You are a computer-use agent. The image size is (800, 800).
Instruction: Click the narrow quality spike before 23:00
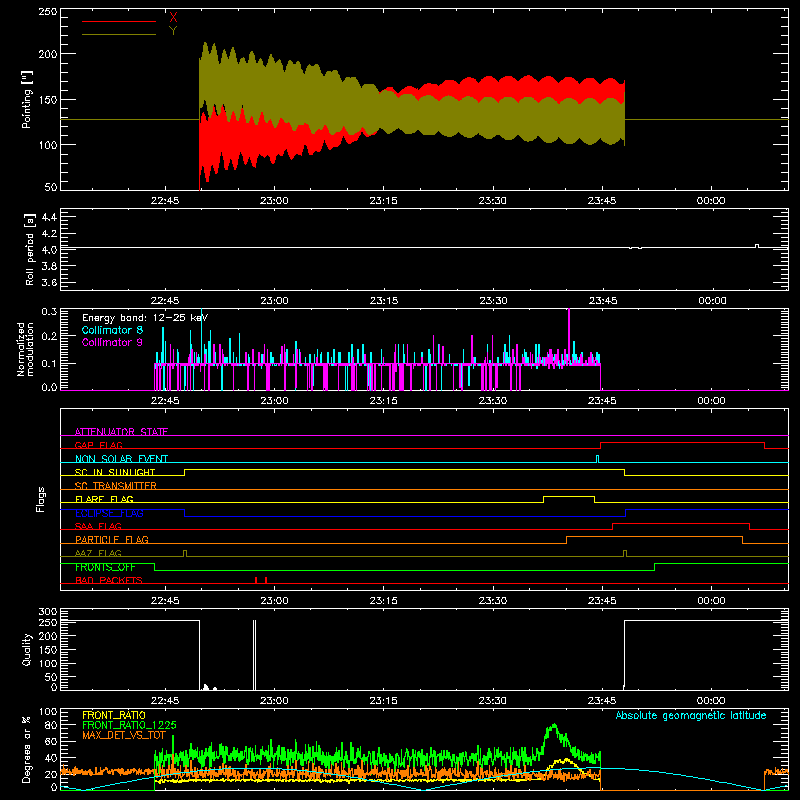[255, 655]
